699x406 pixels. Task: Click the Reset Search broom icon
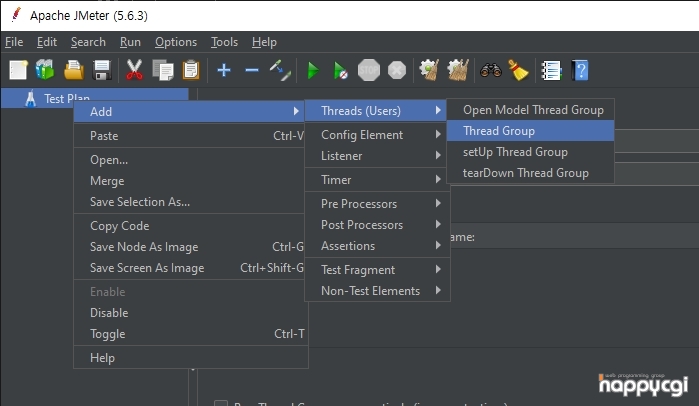coord(518,70)
